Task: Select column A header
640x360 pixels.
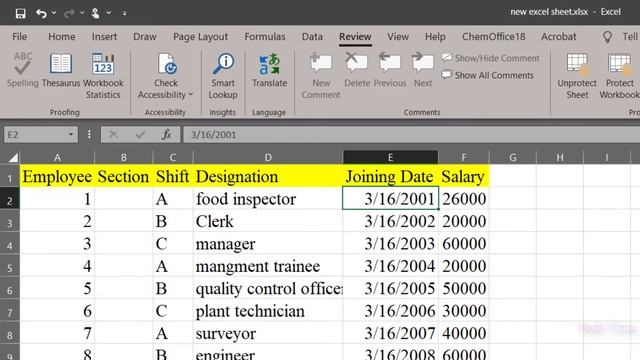Action: coord(58,157)
